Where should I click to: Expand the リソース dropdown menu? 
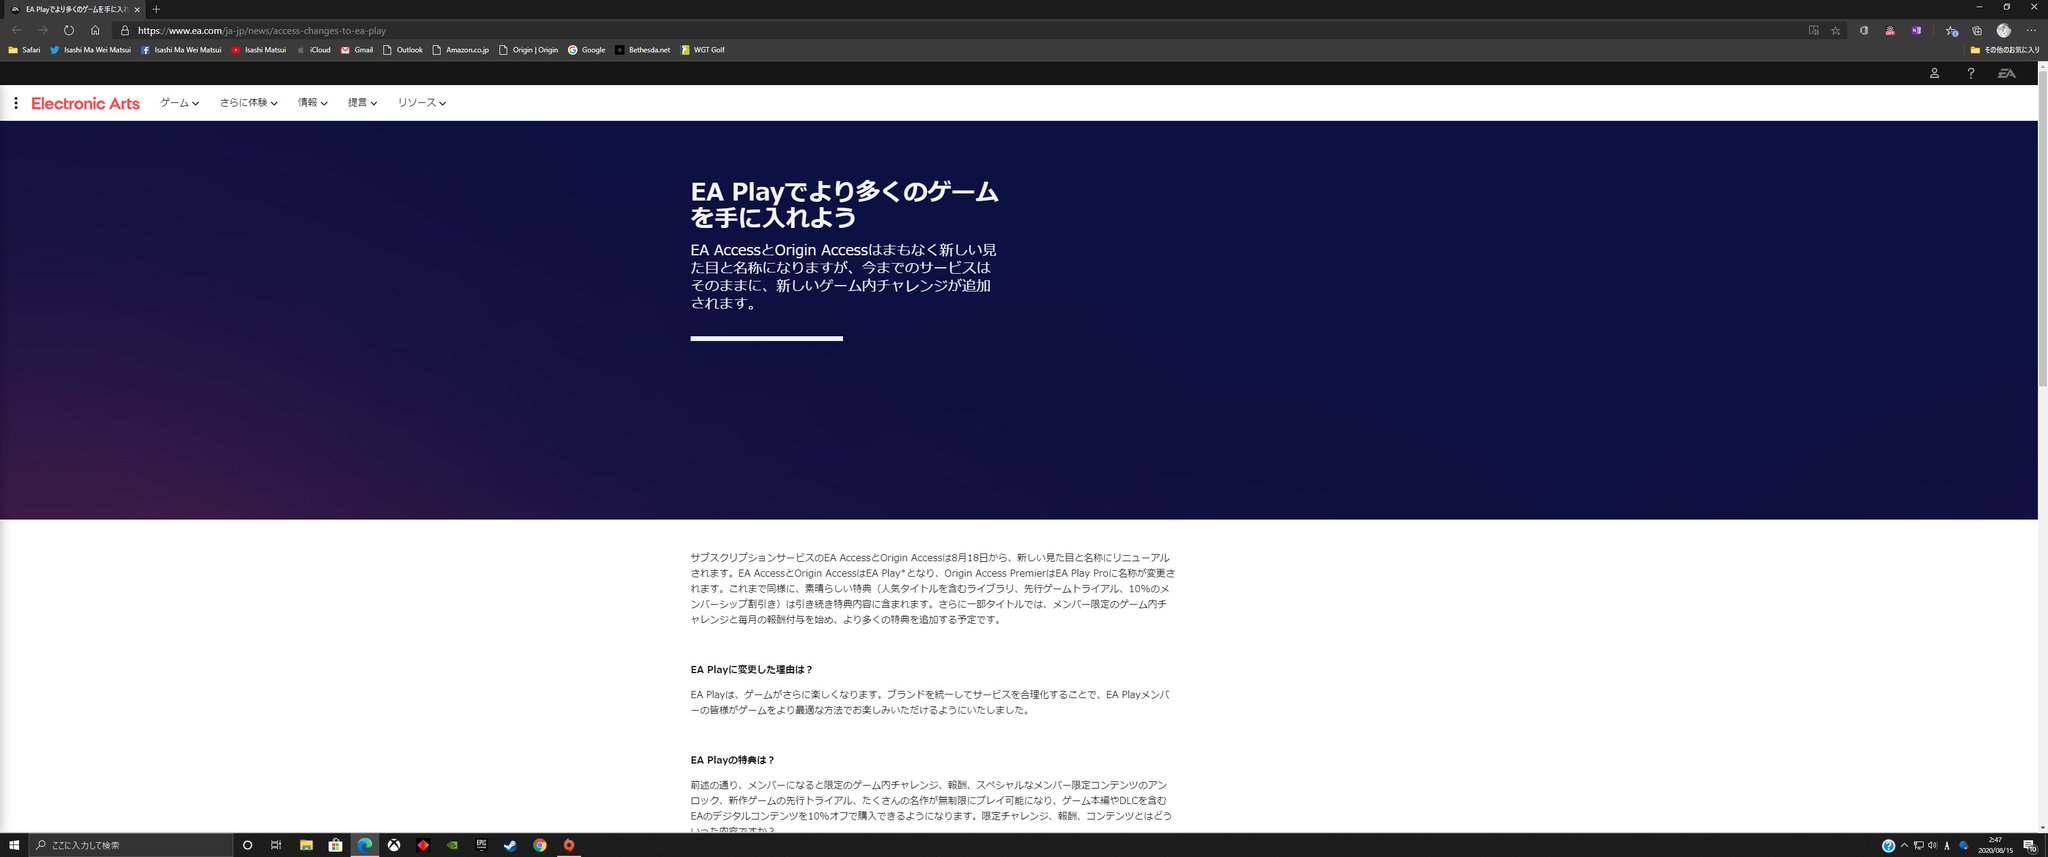pyautogui.click(x=422, y=103)
